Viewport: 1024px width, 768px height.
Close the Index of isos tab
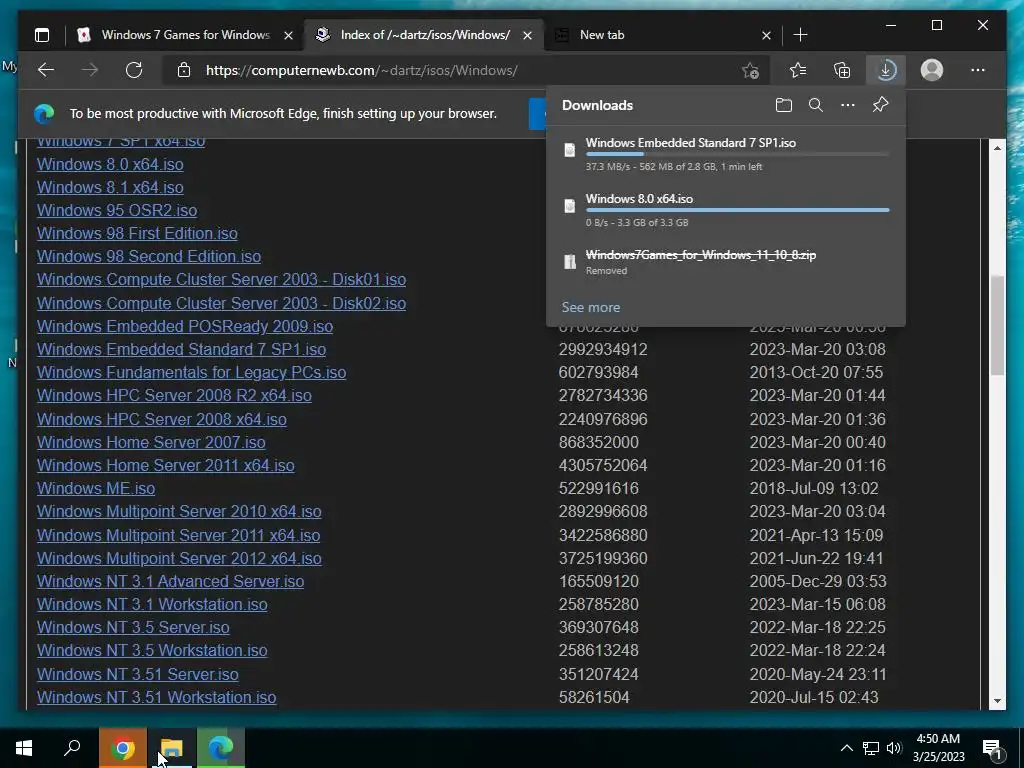(527, 35)
